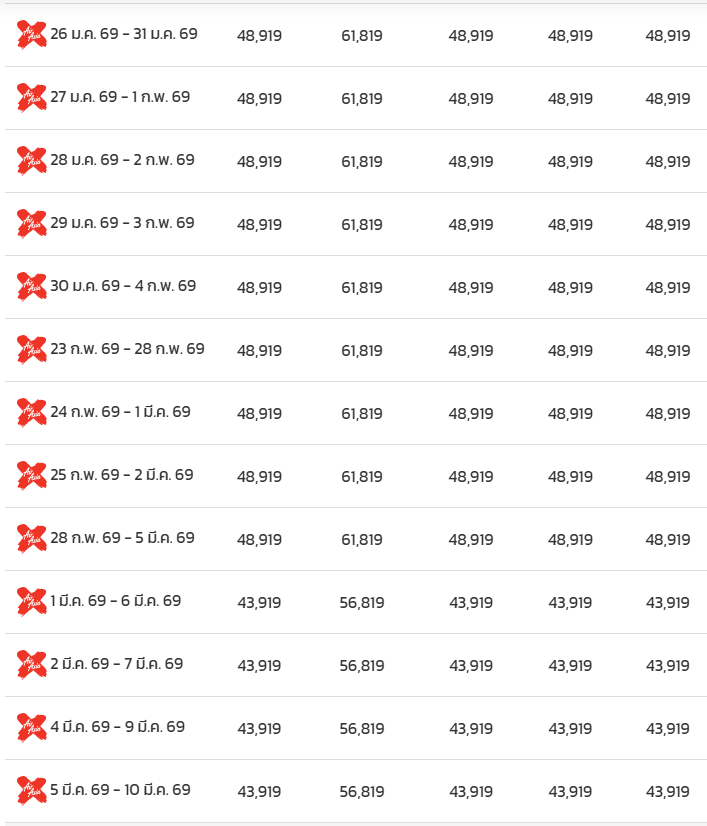Click AirAsia X logo beside 25 ก.พ. 69 row
The height and width of the screenshot is (826, 707).
pyautogui.click(x=32, y=476)
